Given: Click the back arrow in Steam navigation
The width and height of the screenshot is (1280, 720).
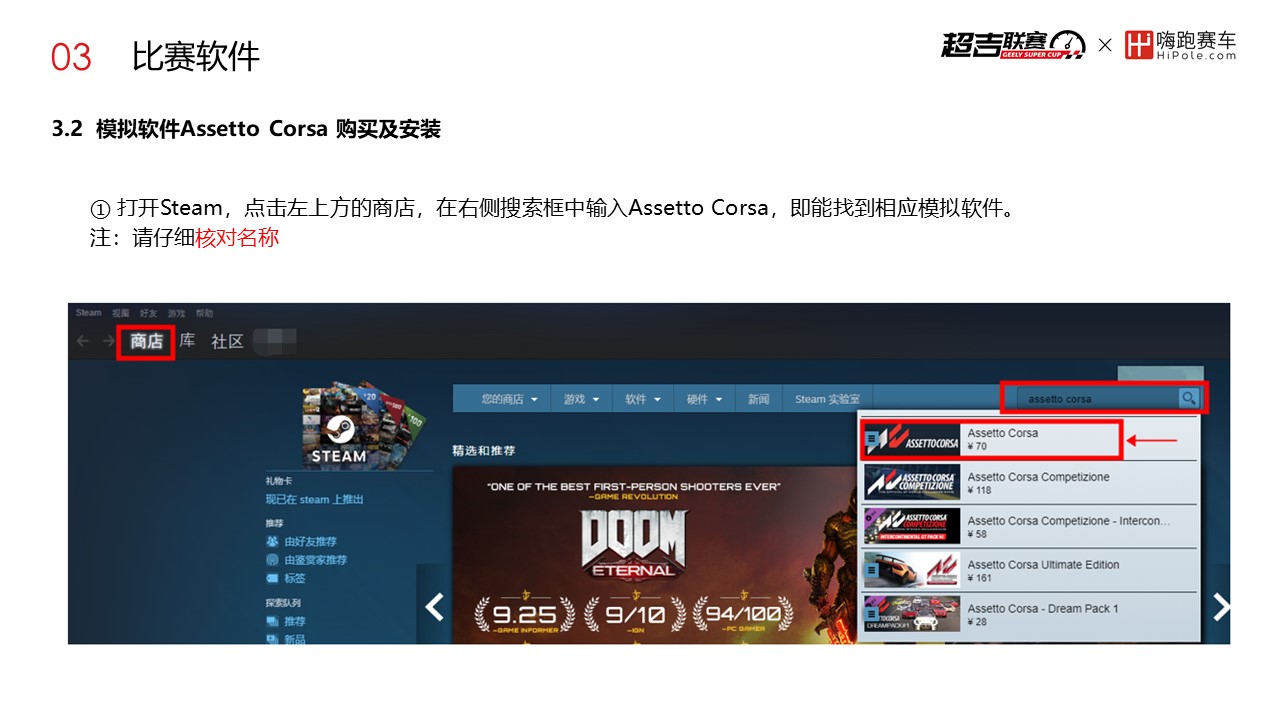Looking at the screenshot, I should click(x=83, y=341).
